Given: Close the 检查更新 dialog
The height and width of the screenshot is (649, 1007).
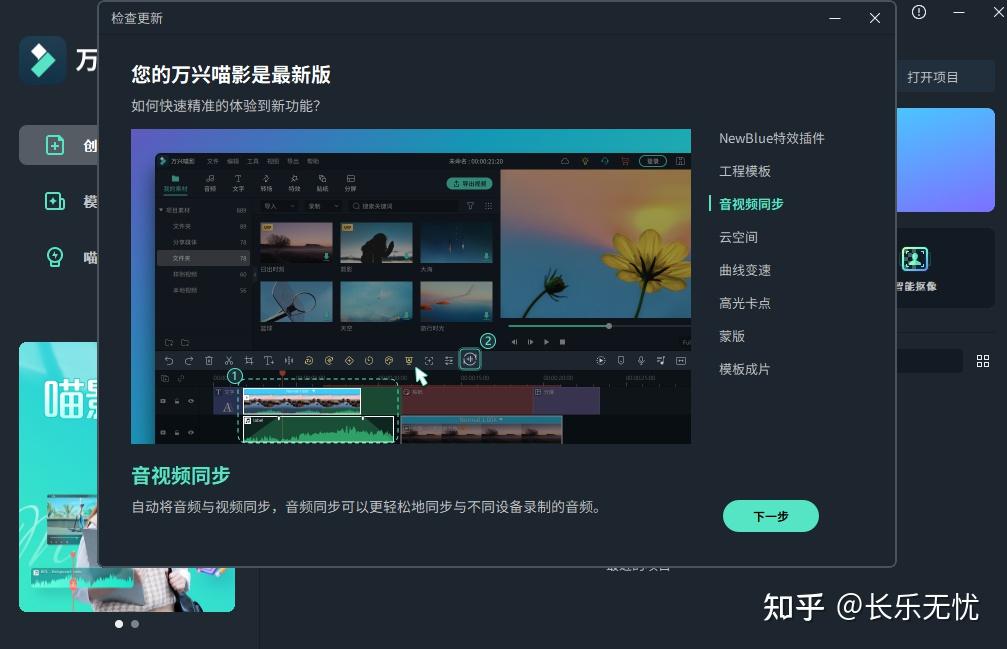Looking at the screenshot, I should (875, 18).
